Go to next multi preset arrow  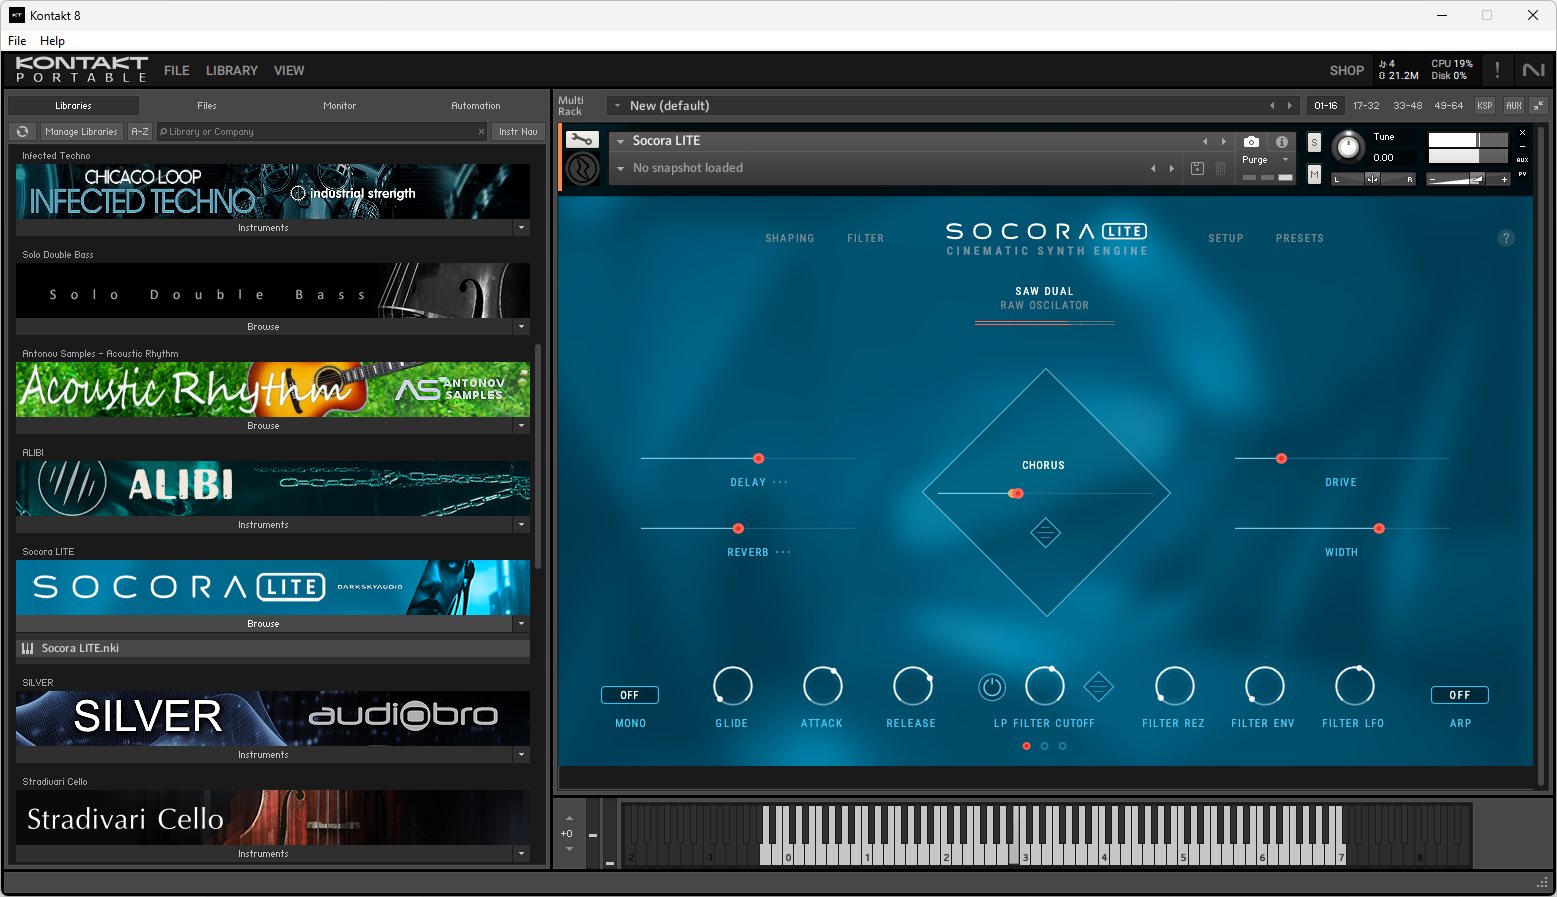(1290, 105)
